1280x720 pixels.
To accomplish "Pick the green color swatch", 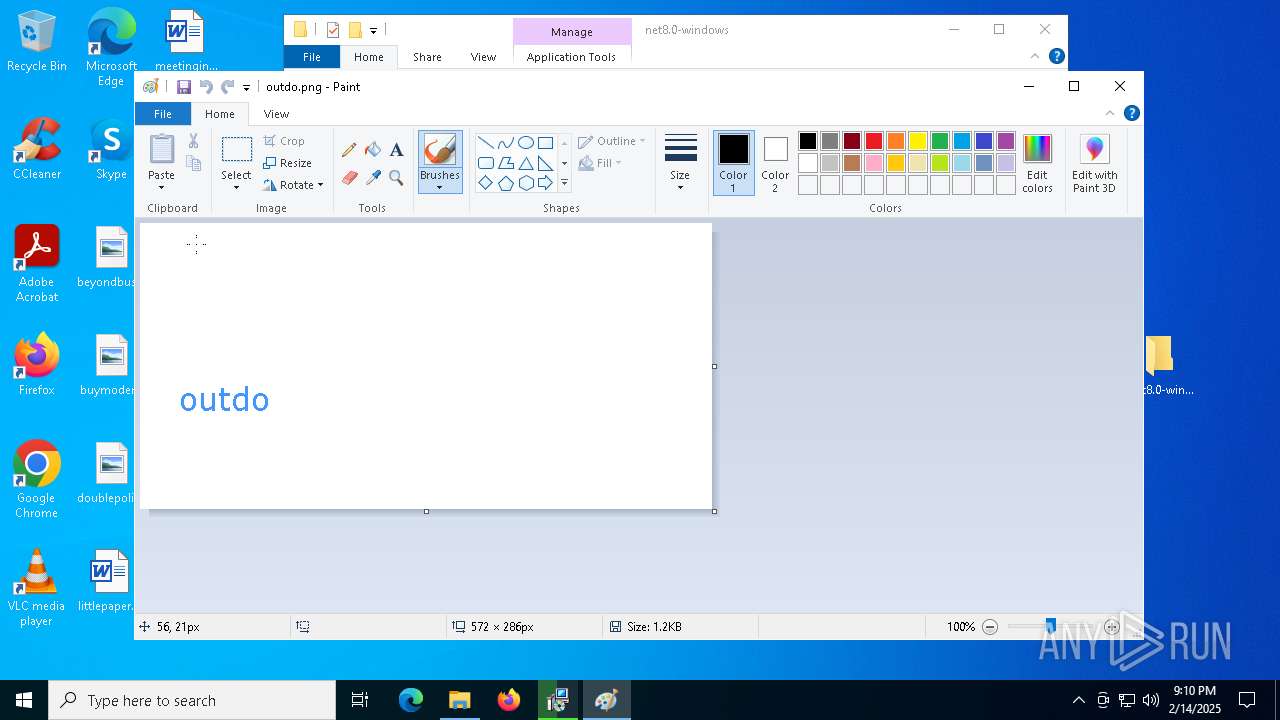I will tap(940, 141).
